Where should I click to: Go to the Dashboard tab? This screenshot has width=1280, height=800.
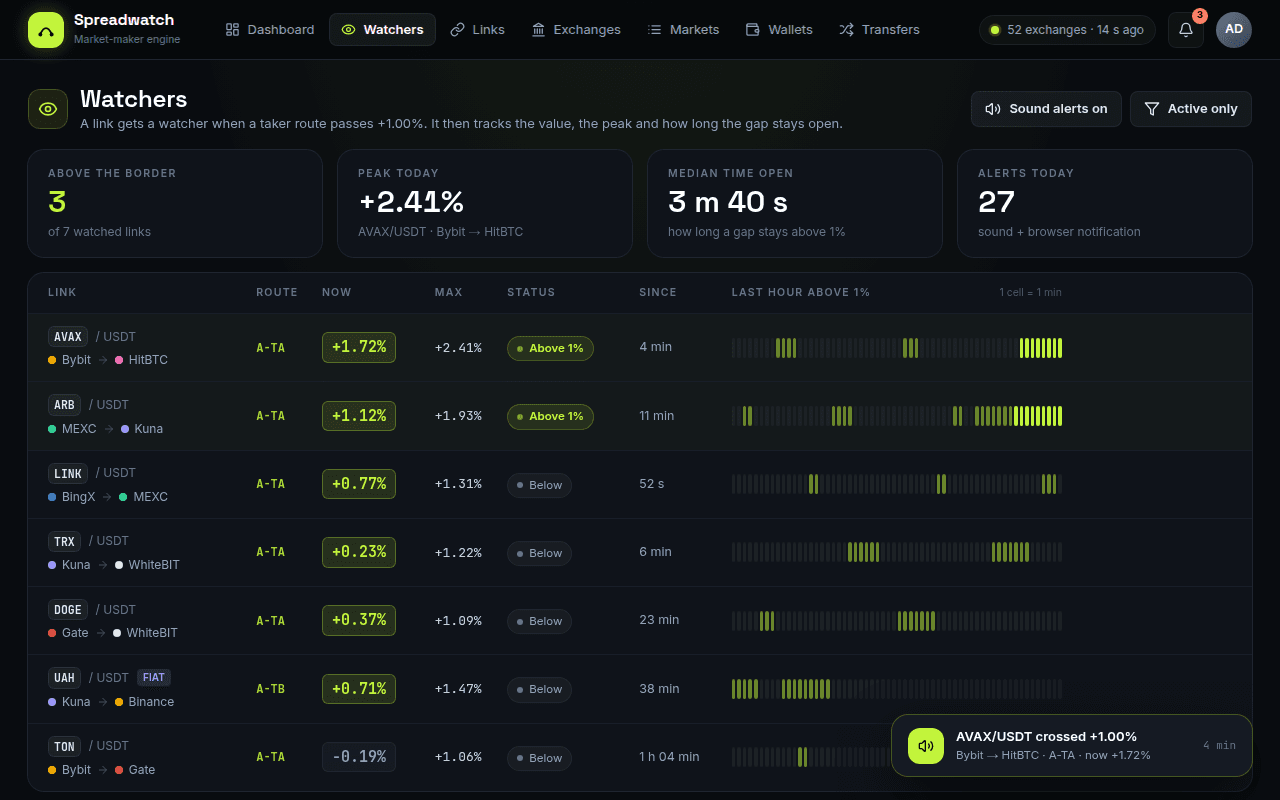[x=270, y=30]
